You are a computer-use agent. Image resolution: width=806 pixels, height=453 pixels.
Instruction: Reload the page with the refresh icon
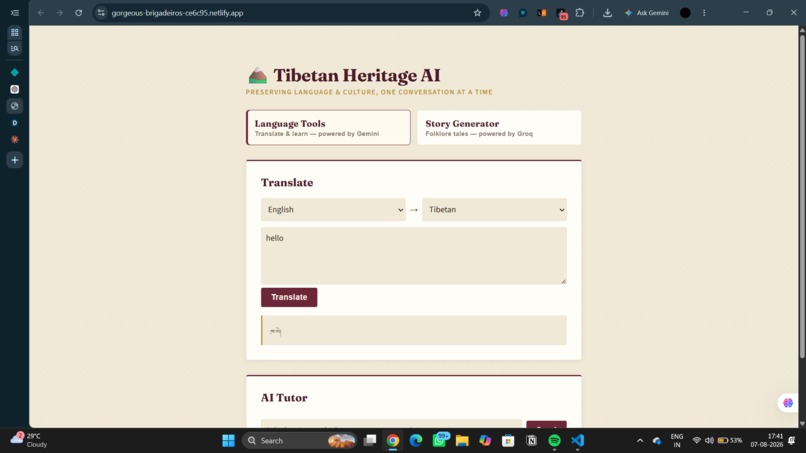point(79,13)
